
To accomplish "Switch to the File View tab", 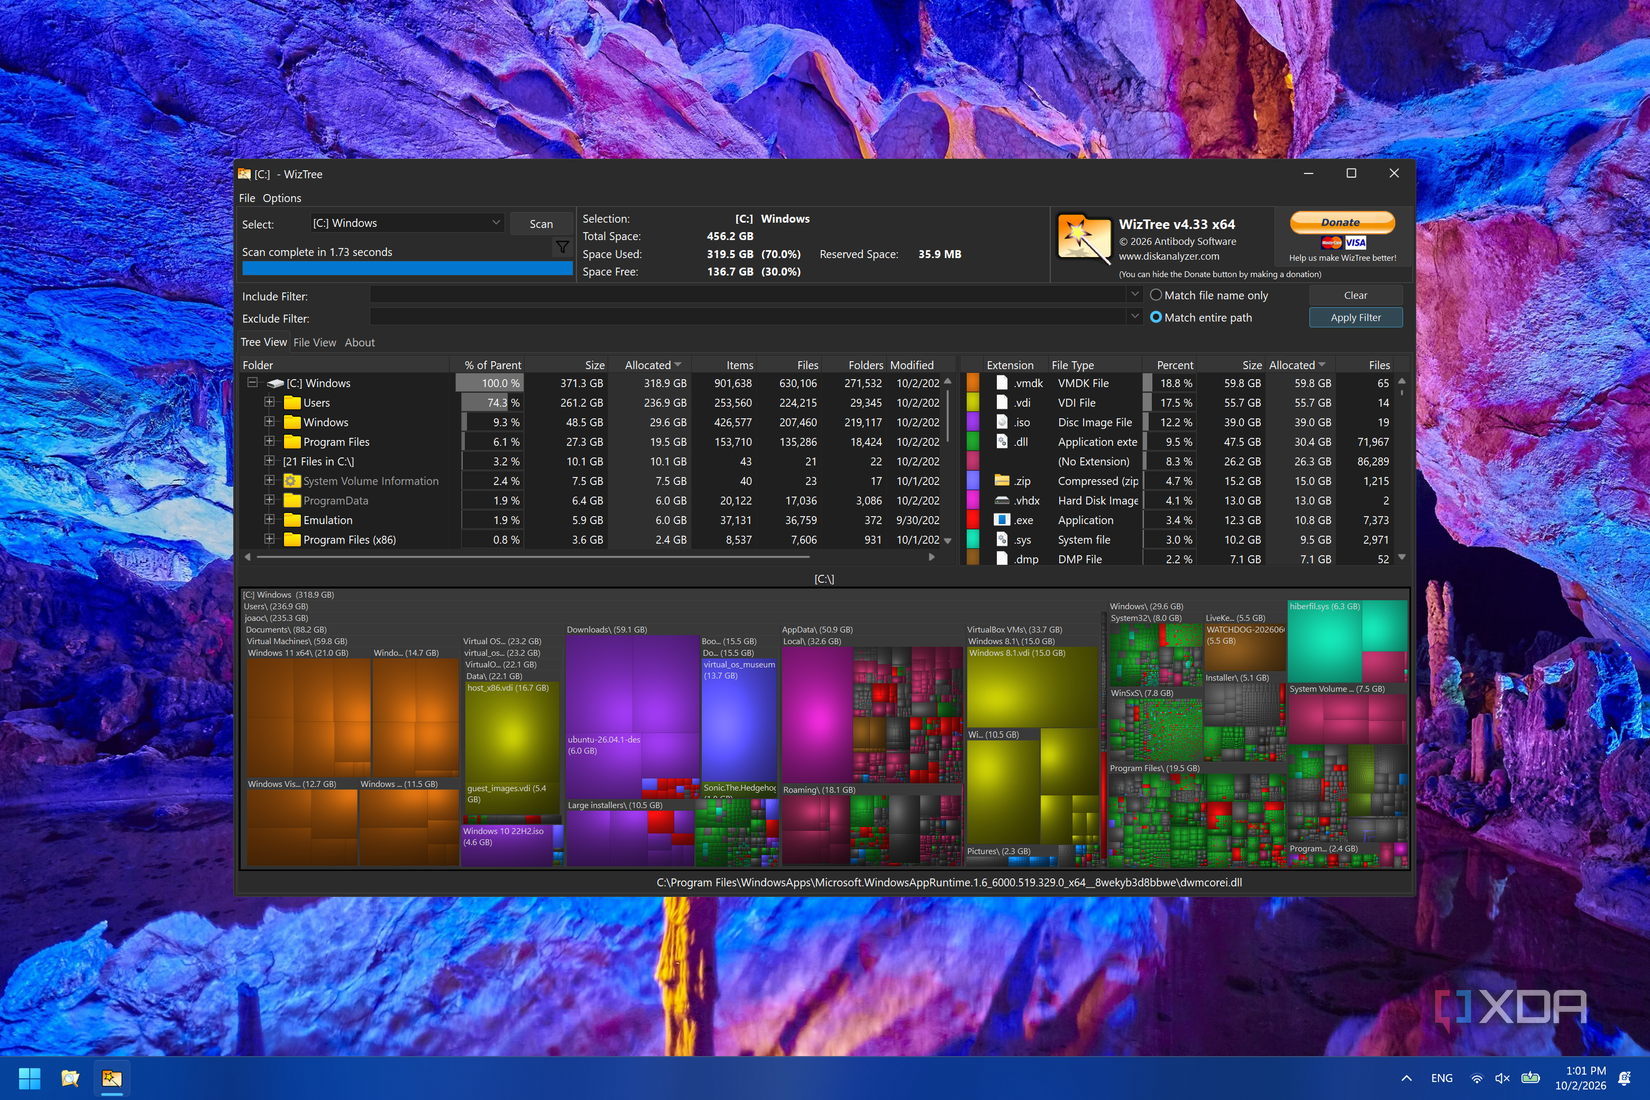I will point(315,343).
